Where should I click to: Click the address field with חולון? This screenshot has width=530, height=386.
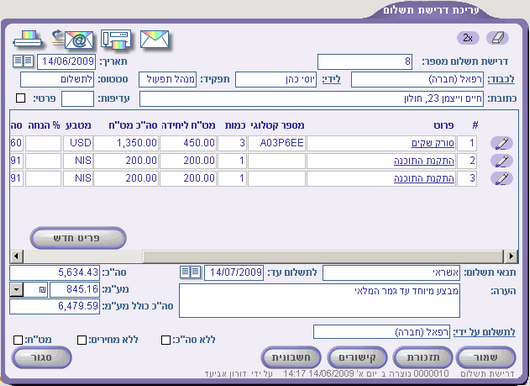[311, 99]
